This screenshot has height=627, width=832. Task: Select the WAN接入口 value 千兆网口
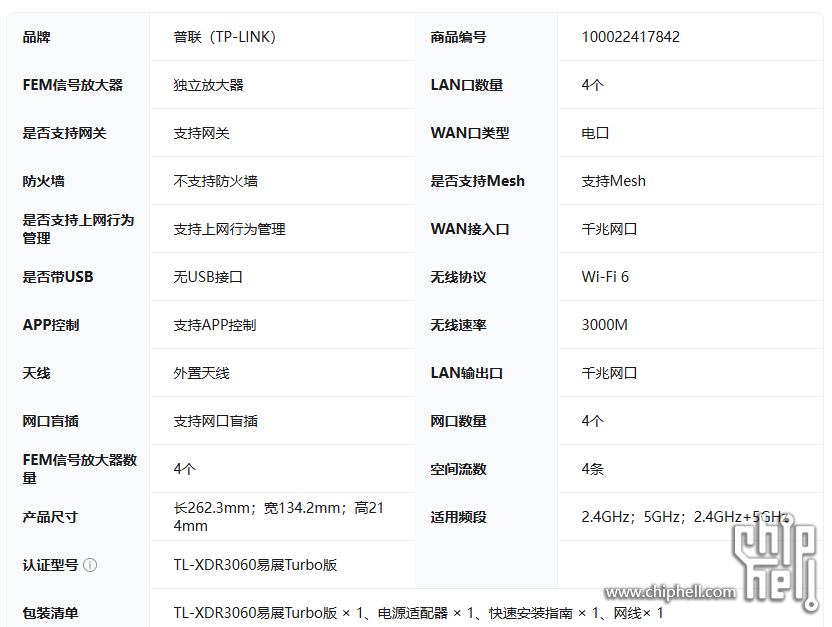609,229
